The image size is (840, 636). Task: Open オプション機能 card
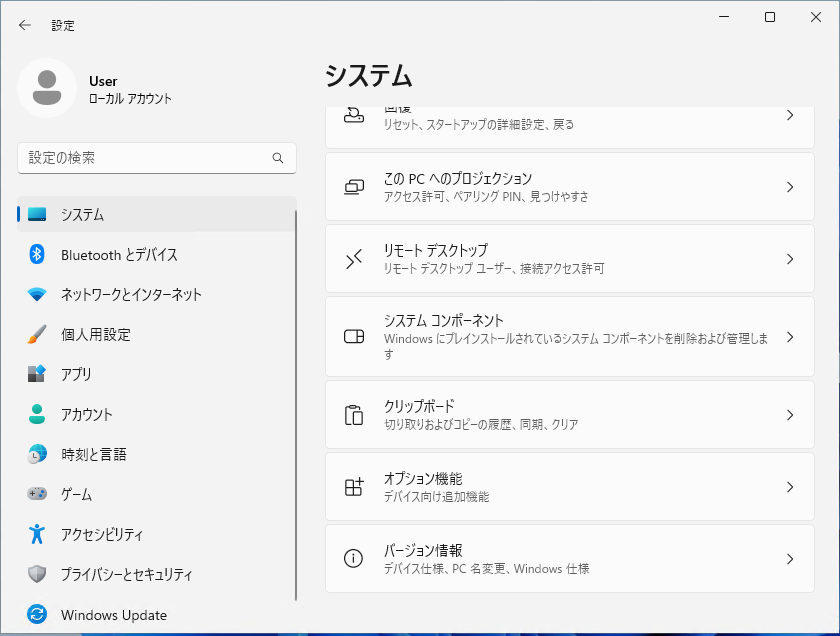(x=569, y=487)
